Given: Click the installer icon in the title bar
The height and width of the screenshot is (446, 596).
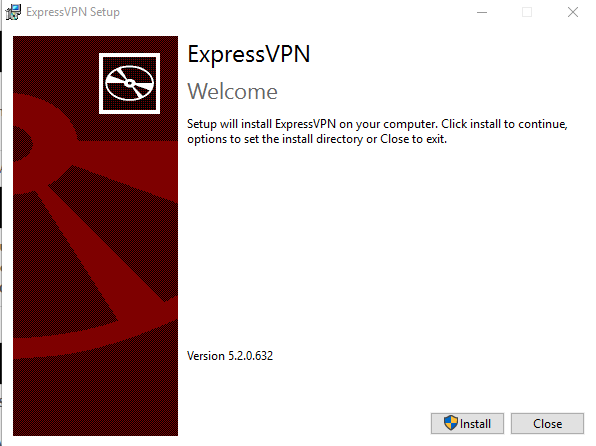Looking at the screenshot, I should 13,12.
